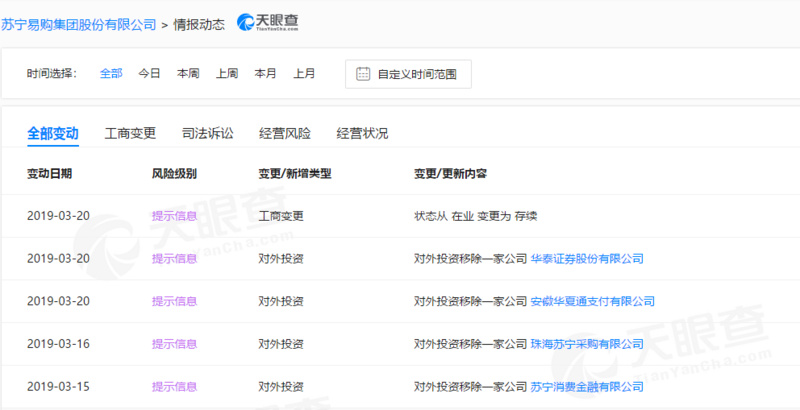Screen dimensions: 800x410
Task: Select 上月 time filter
Action: [304, 74]
